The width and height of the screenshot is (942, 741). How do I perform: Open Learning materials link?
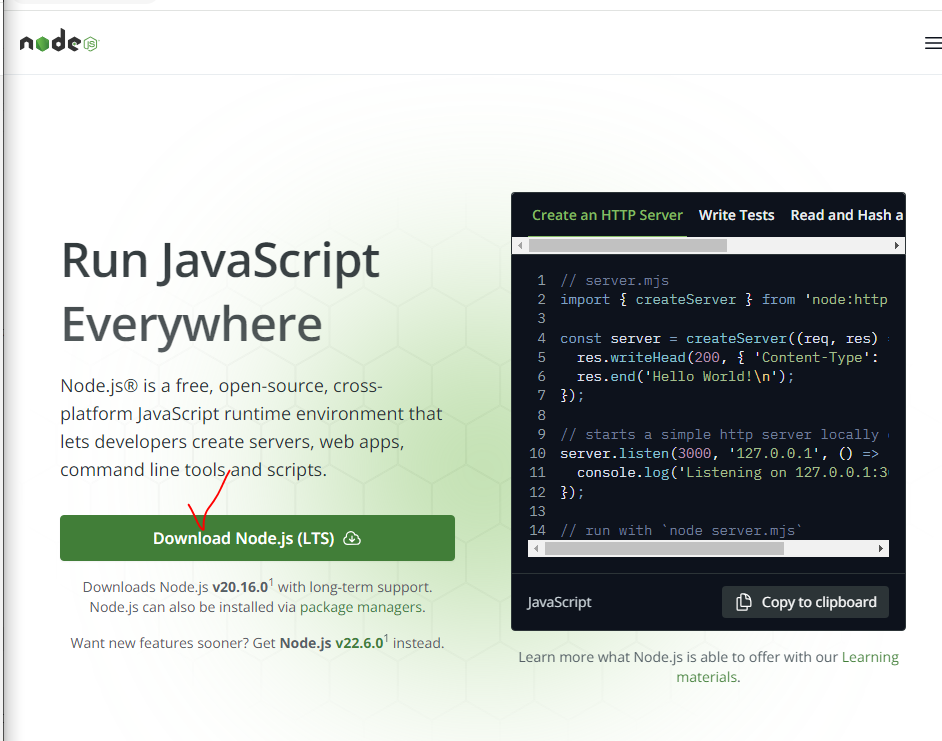[x=787, y=667]
